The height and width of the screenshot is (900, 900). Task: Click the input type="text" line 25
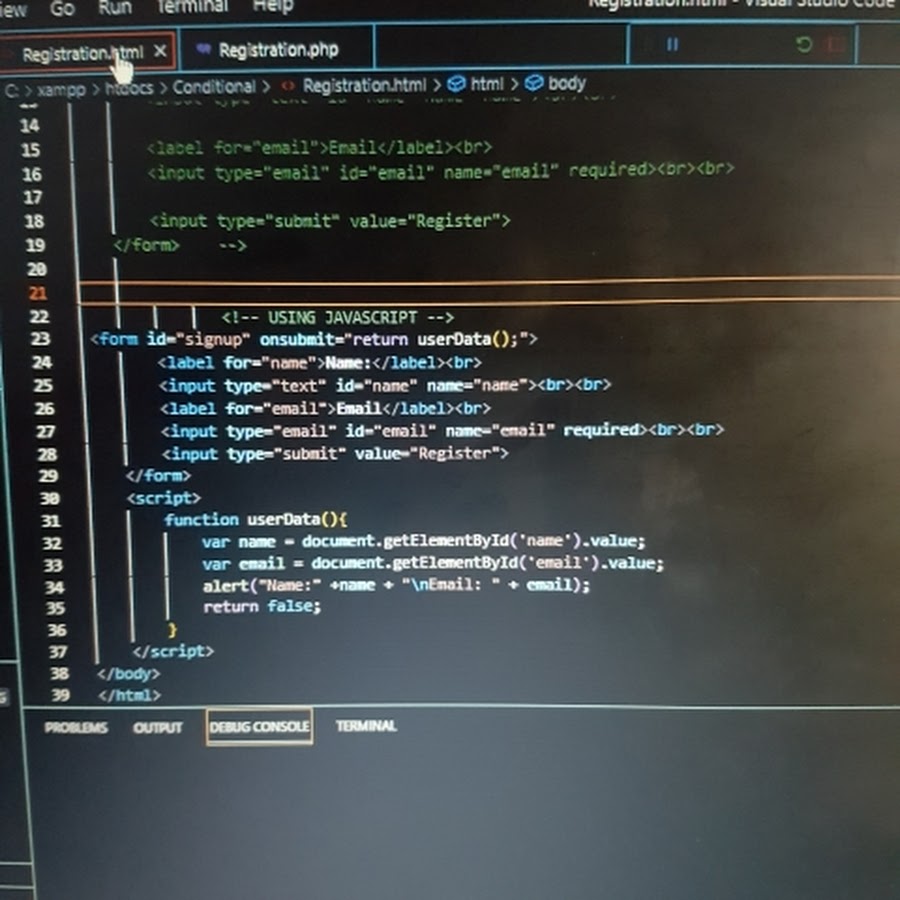pyautogui.click(x=385, y=385)
